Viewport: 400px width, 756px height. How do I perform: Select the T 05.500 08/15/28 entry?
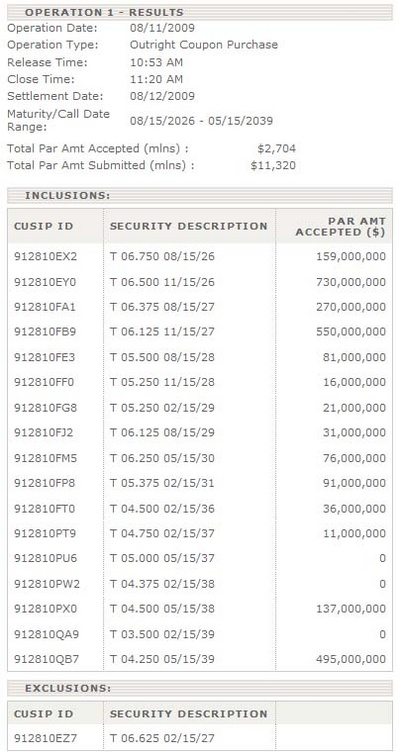coord(162,357)
